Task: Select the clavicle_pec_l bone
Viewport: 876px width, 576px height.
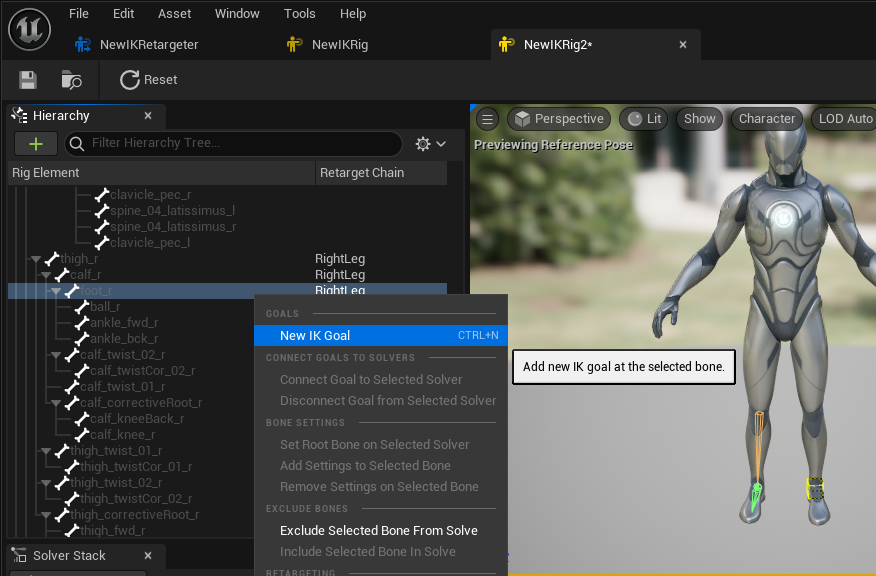Action: (150, 243)
